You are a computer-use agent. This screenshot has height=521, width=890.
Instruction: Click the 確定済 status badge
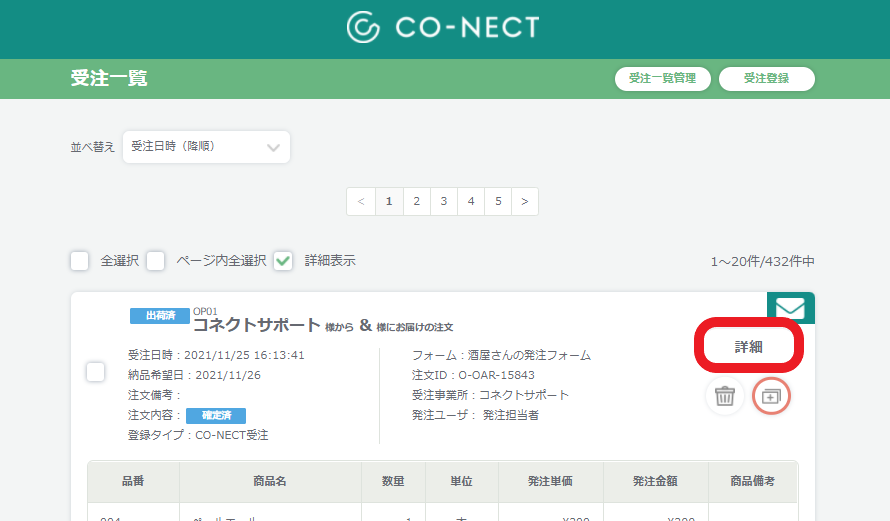click(216, 415)
